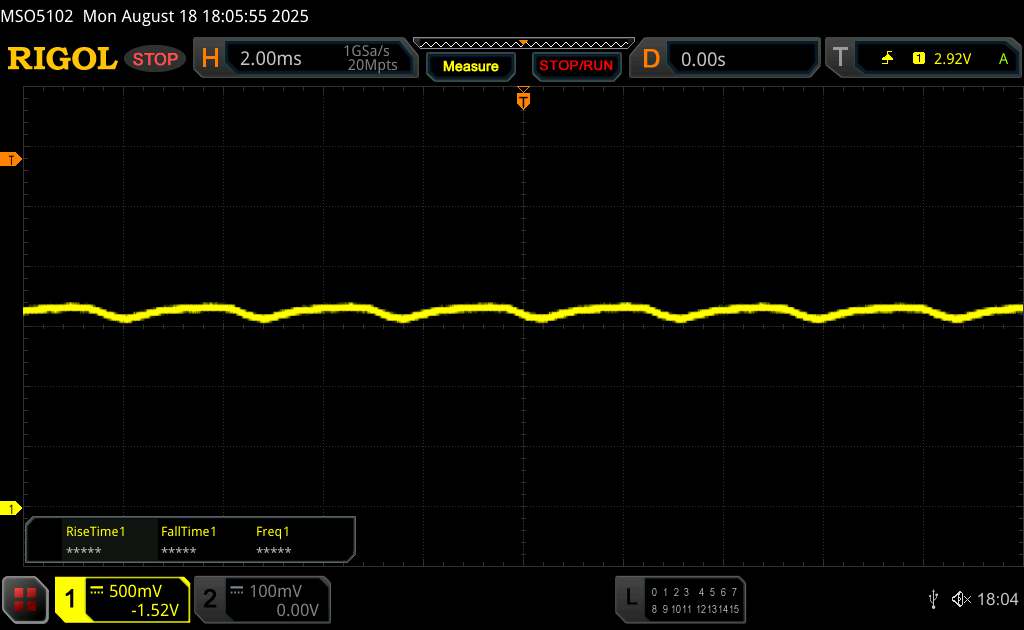The image size is (1024, 630).
Task: Click the USB connection status icon
Action: coord(933,598)
